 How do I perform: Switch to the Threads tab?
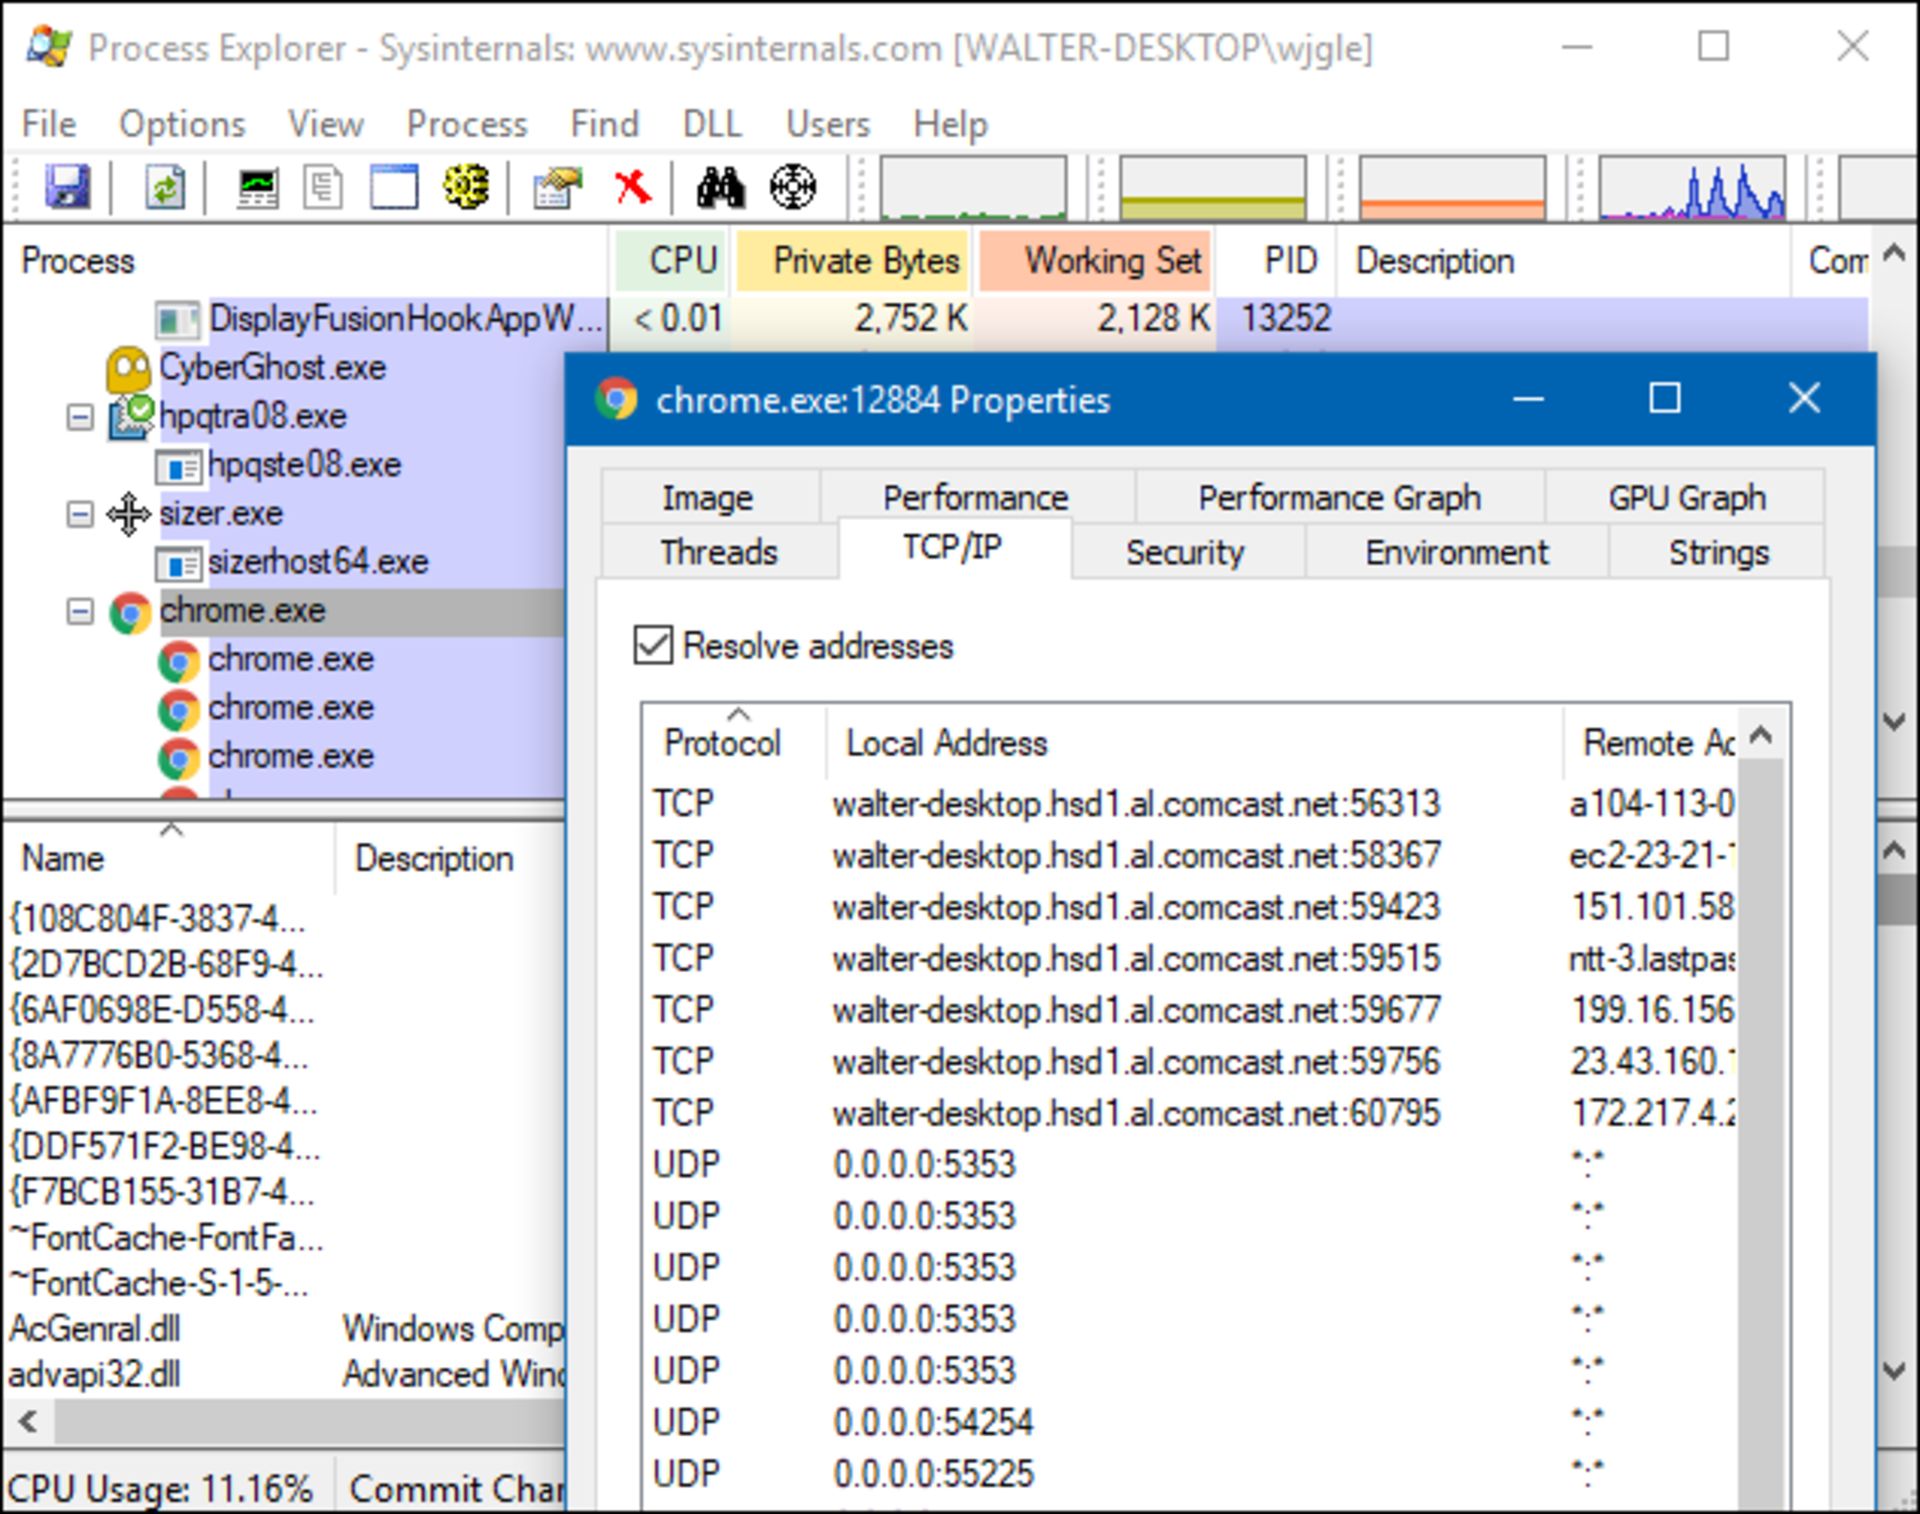pos(718,552)
